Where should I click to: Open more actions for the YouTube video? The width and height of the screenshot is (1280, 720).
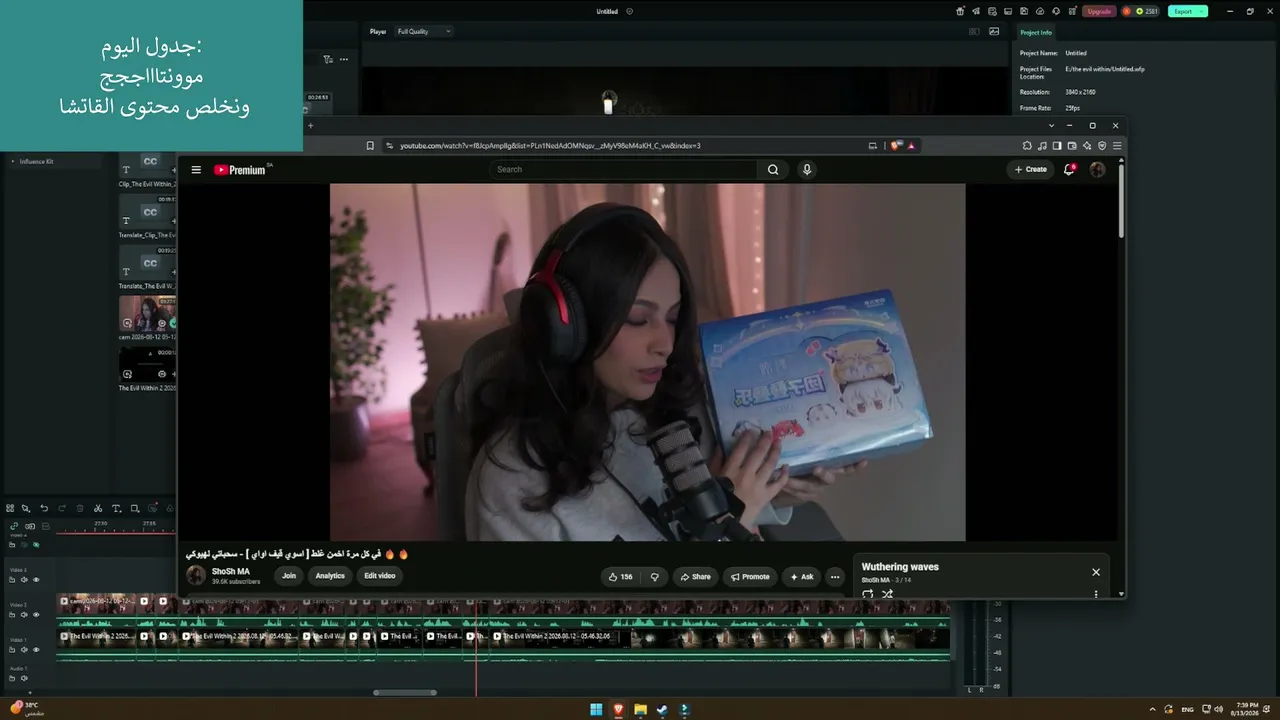835,576
